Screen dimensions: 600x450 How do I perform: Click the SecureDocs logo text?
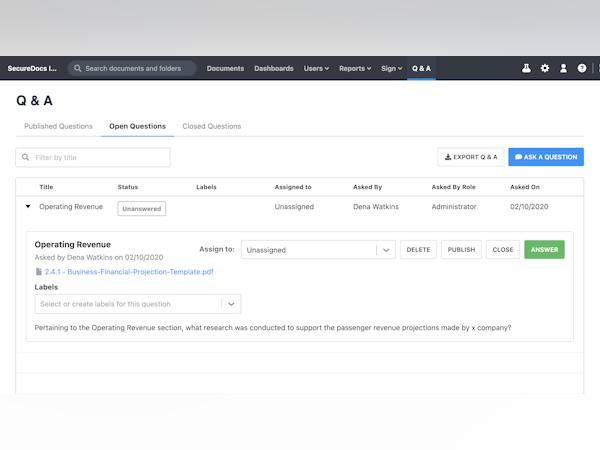click(x=32, y=68)
